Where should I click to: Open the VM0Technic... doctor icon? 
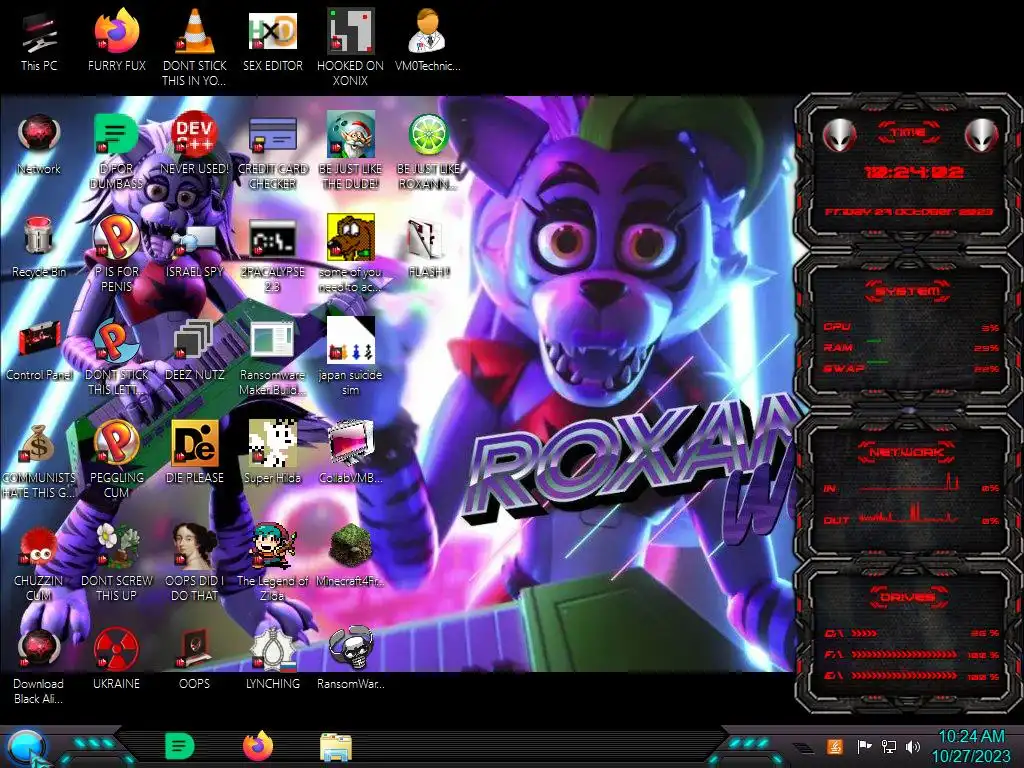click(427, 40)
